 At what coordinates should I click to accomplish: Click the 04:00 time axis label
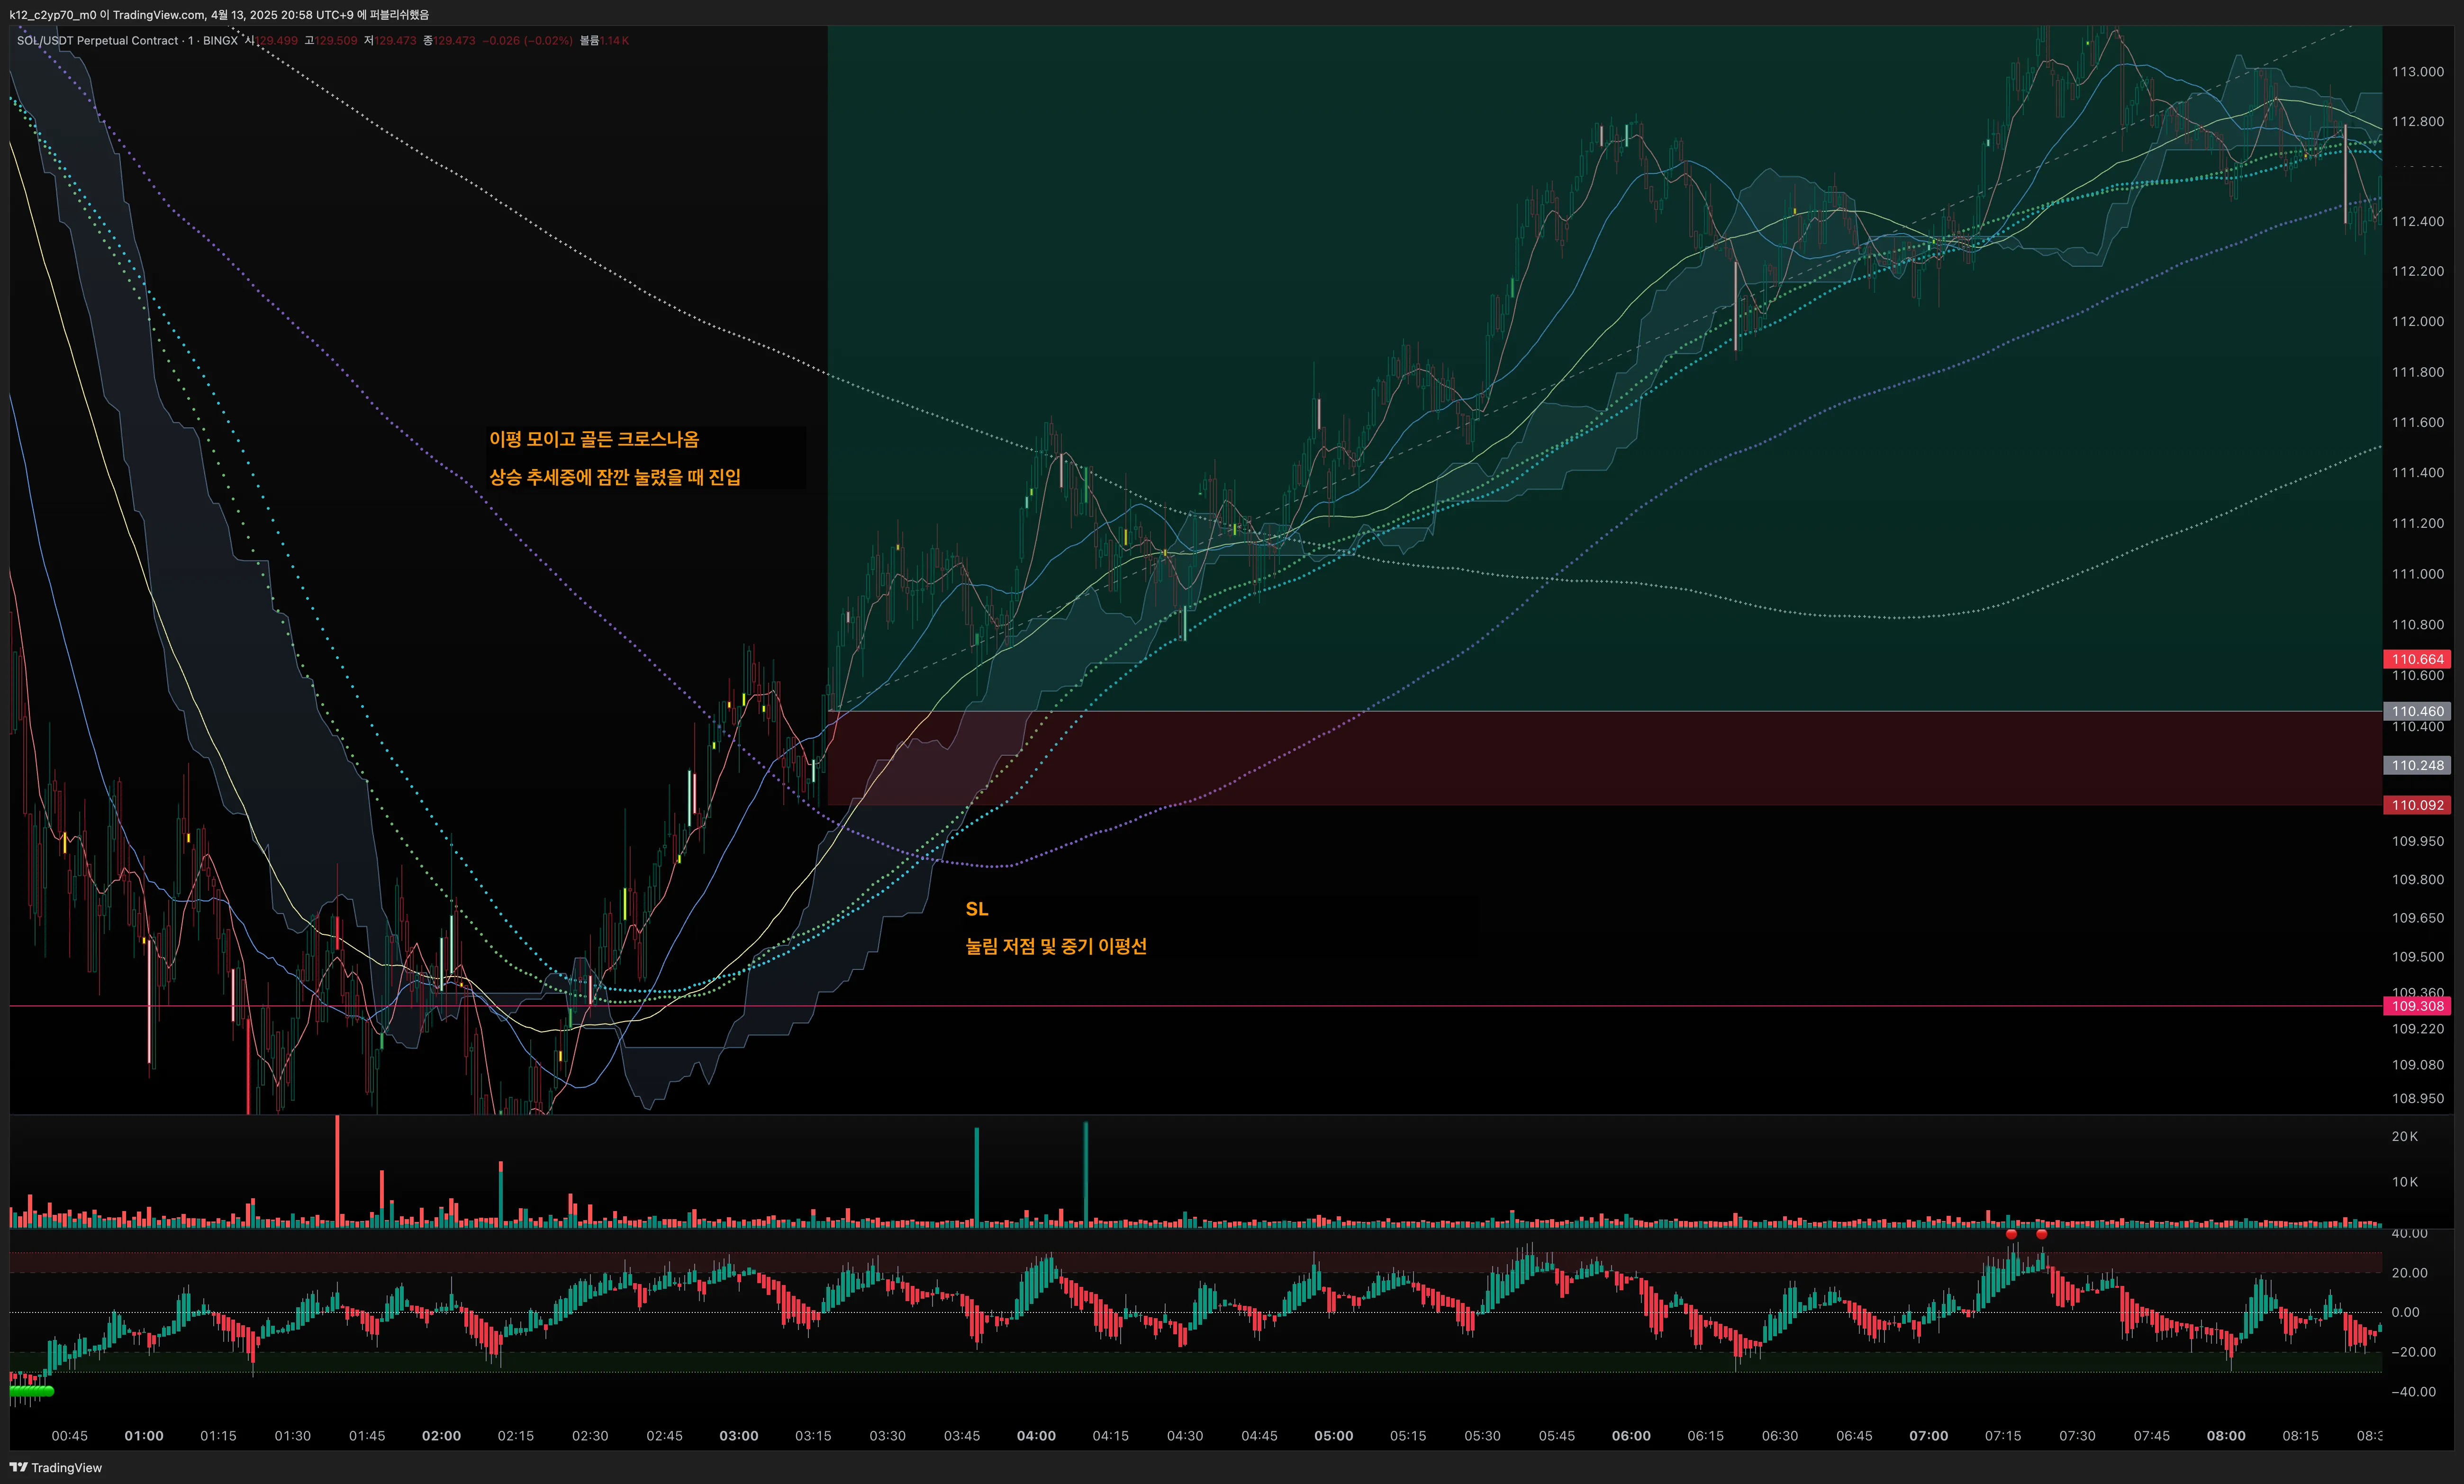[1036, 1436]
